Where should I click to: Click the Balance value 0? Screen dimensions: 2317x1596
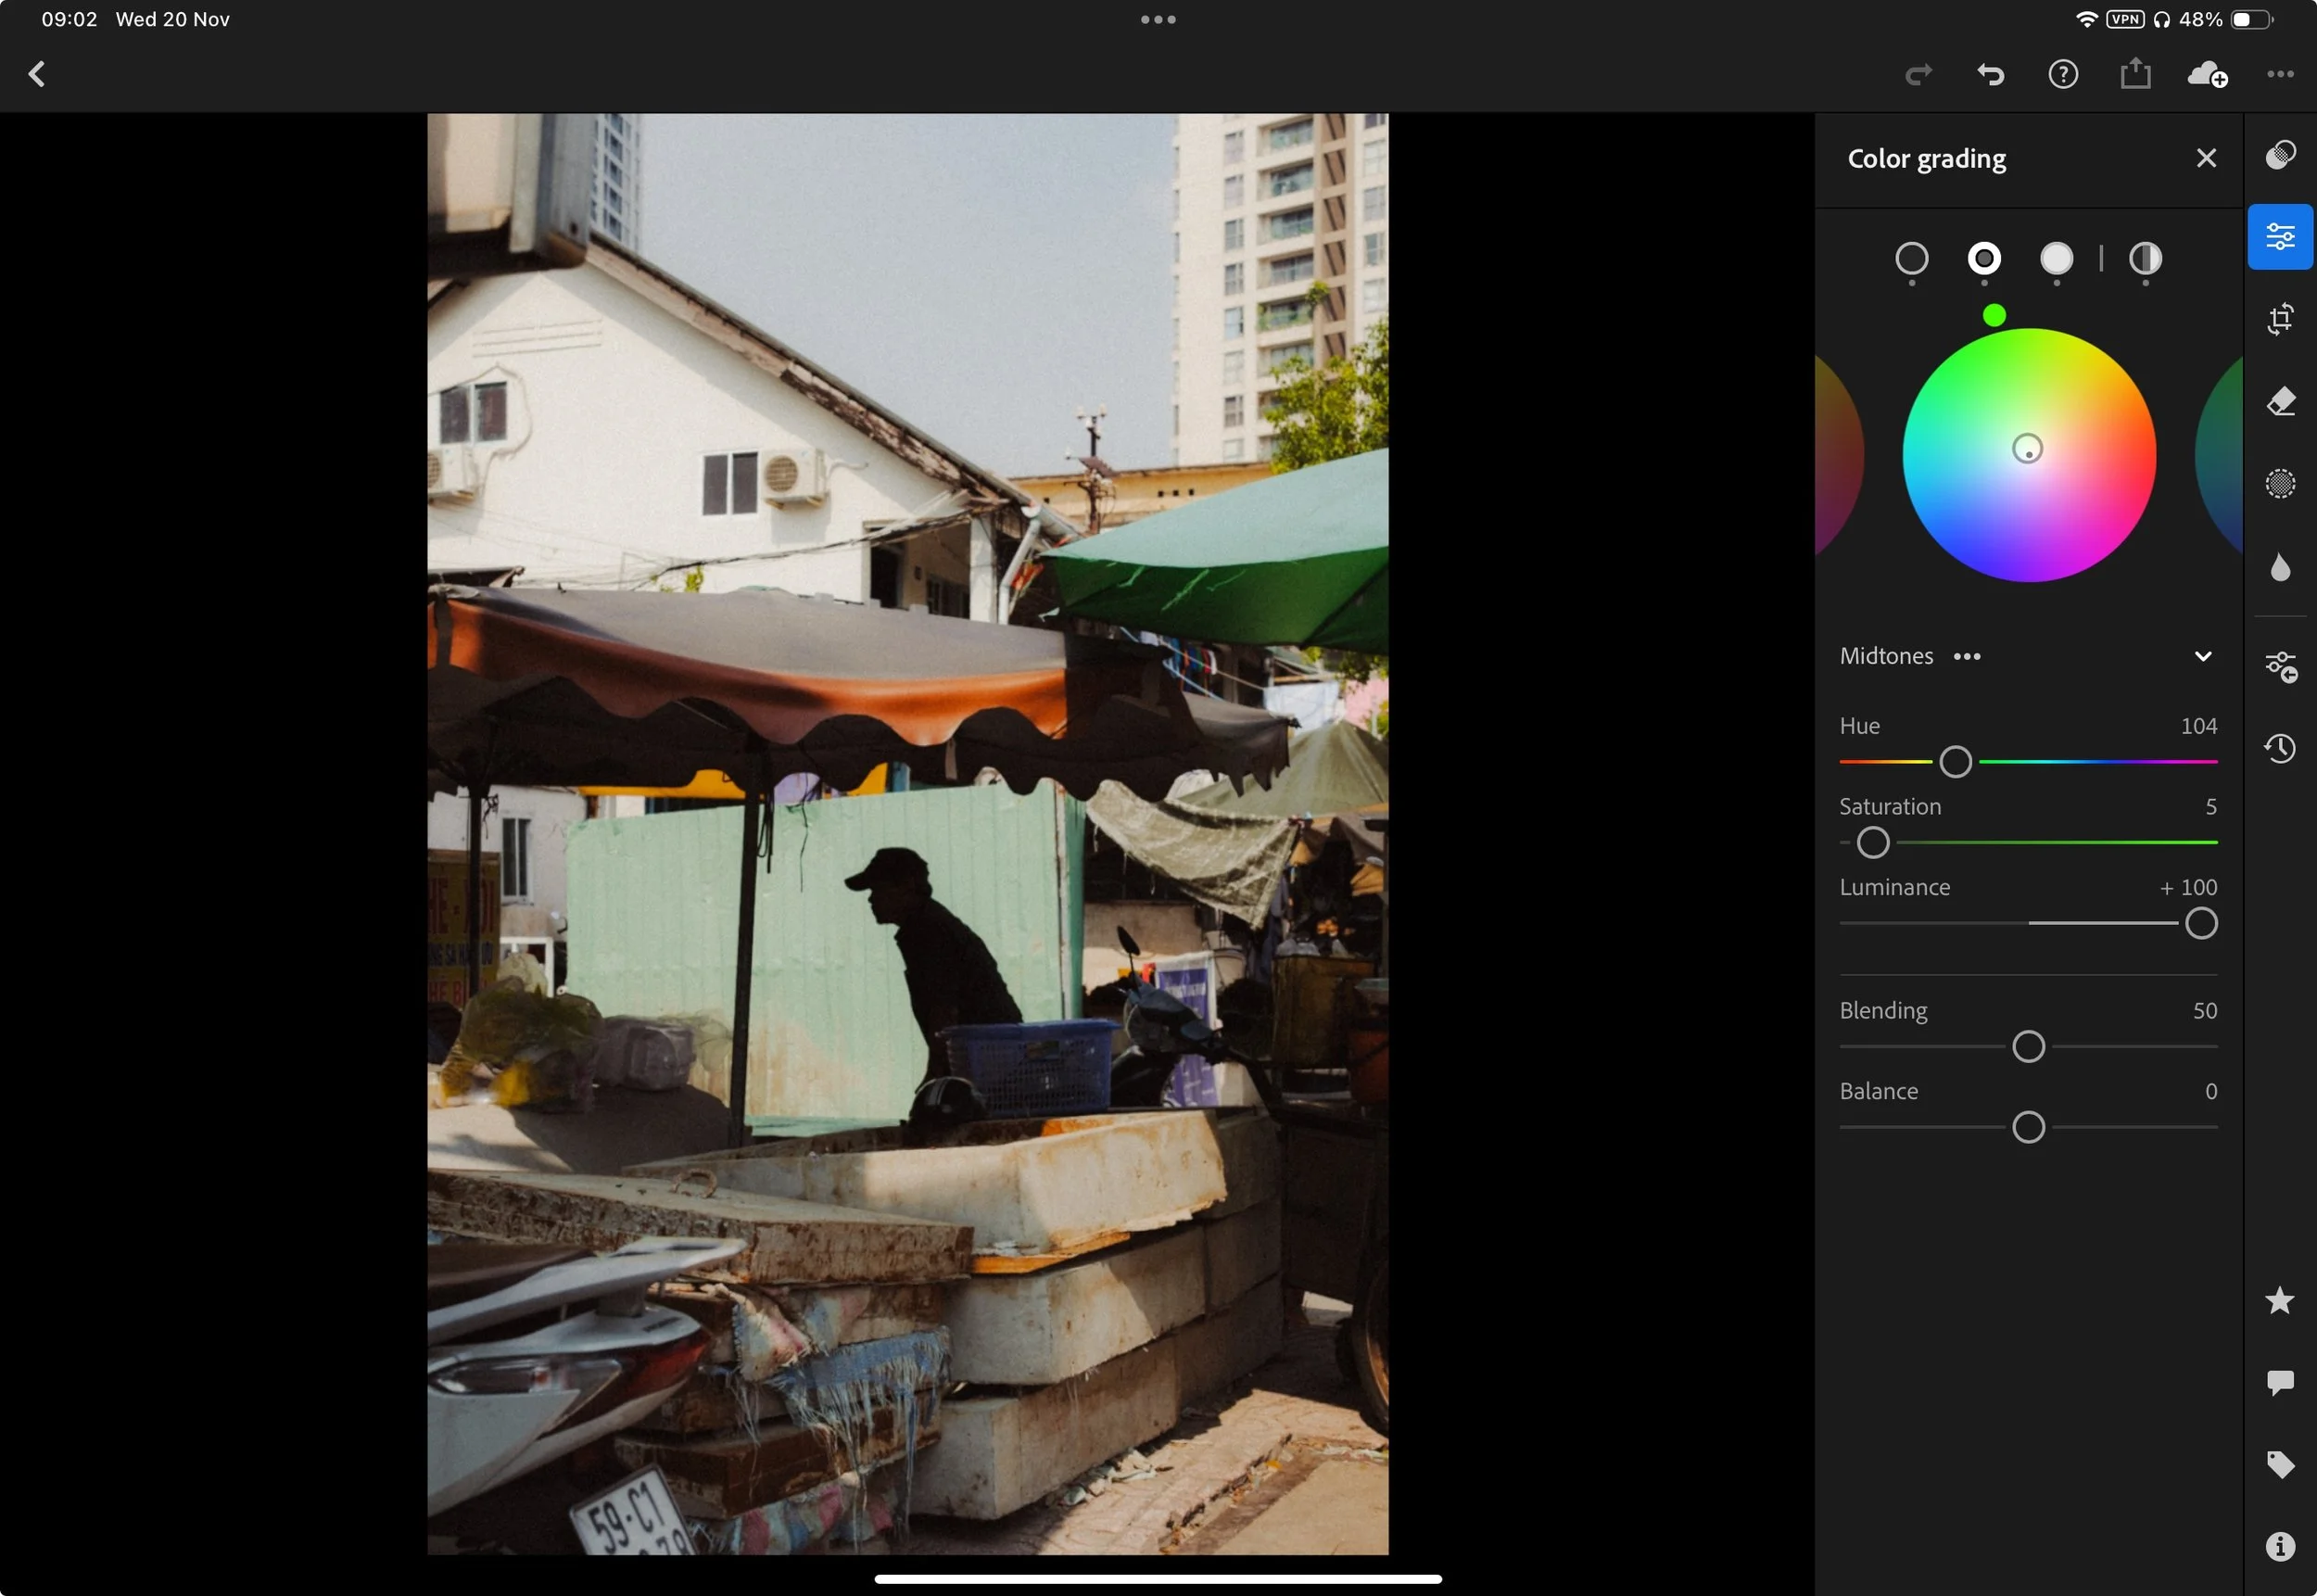pos(2211,1092)
